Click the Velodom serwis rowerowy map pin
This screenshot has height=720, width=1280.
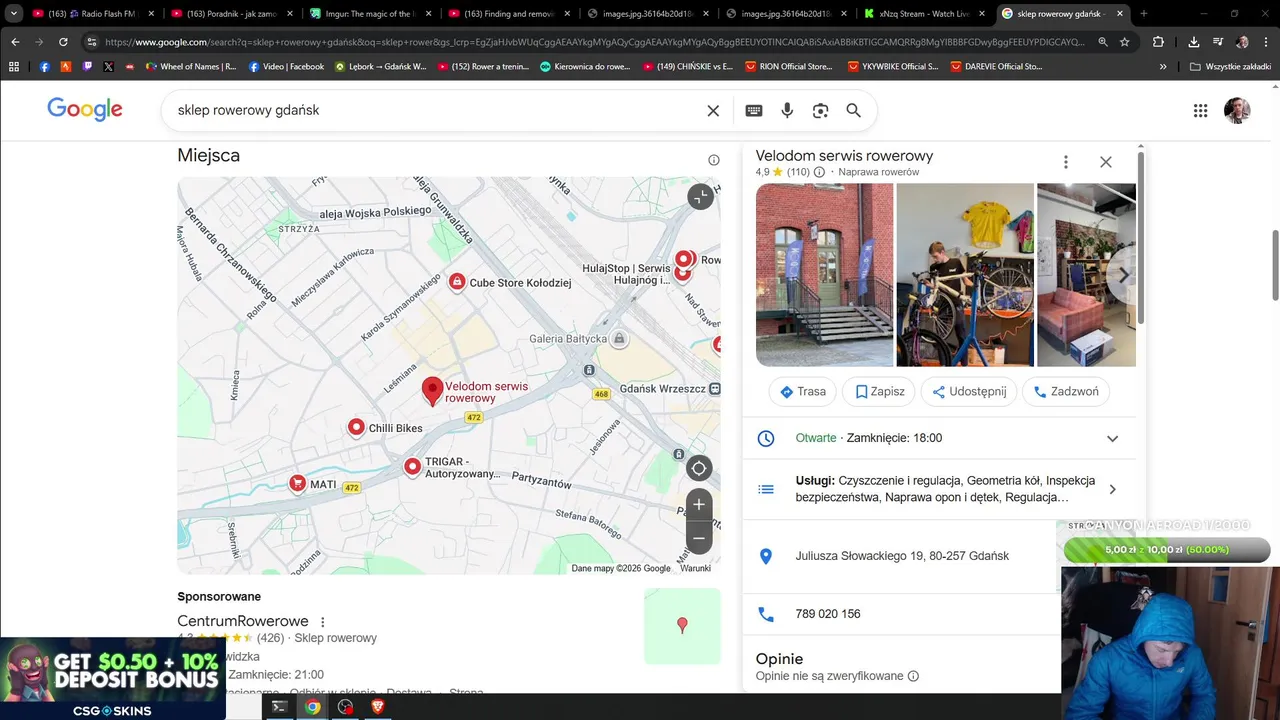tap(432, 391)
